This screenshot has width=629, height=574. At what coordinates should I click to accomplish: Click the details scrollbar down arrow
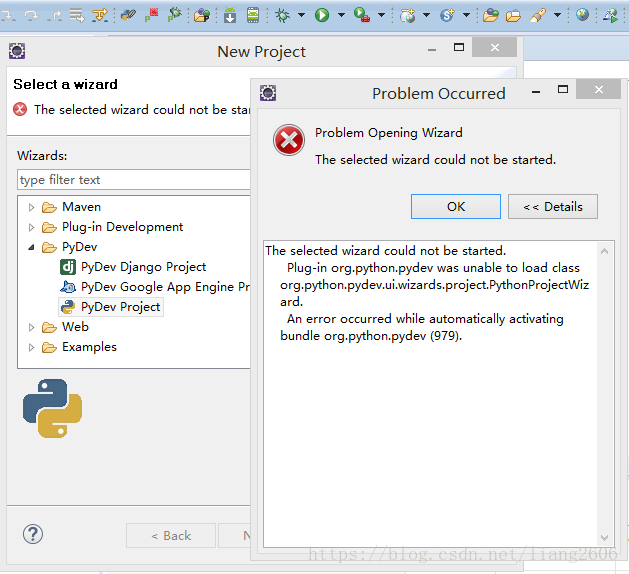605,537
